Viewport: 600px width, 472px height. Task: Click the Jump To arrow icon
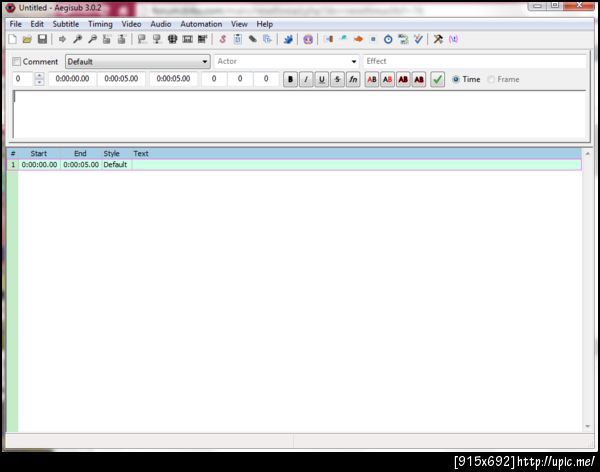[62, 39]
